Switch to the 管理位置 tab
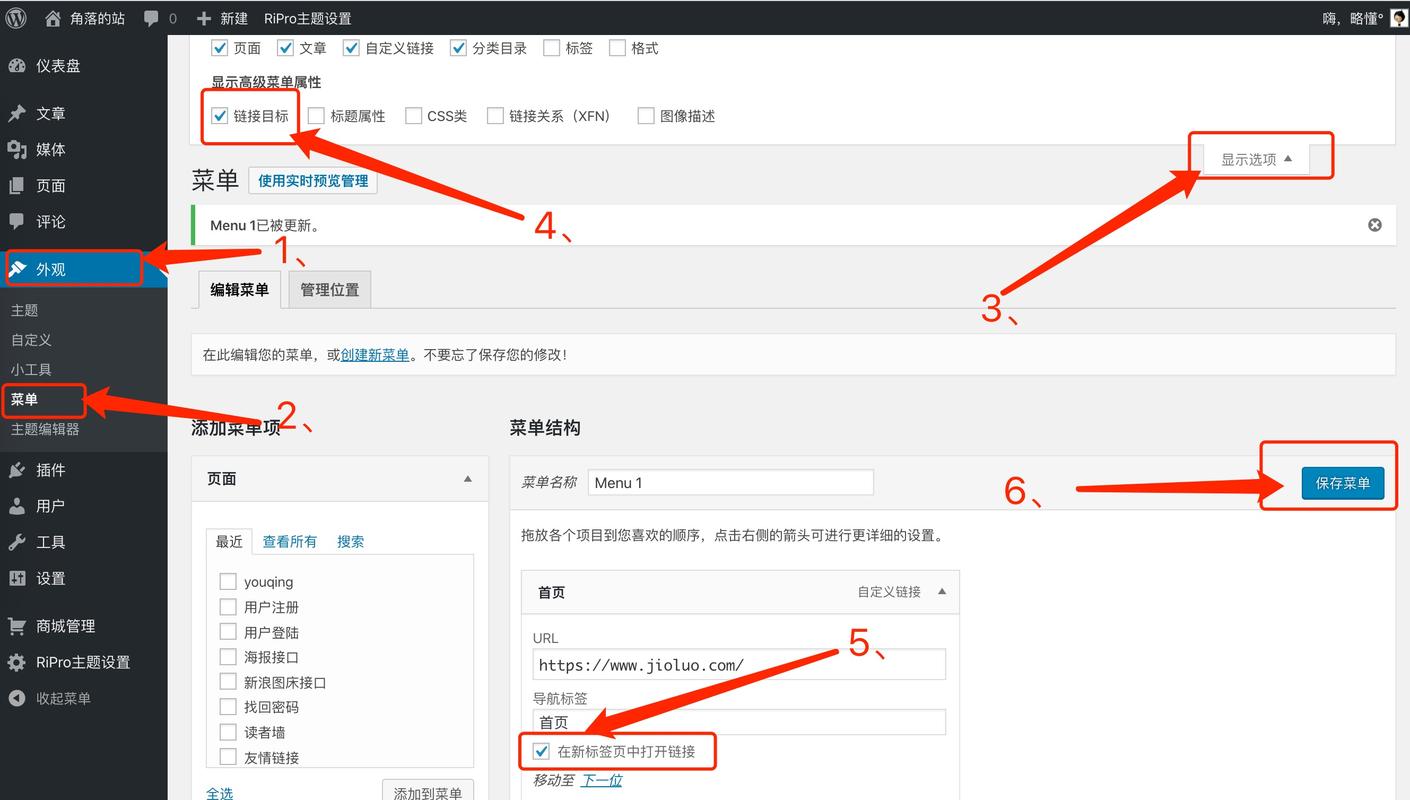Image resolution: width=1410 pixels, height=800 pixels. point(330,290)
